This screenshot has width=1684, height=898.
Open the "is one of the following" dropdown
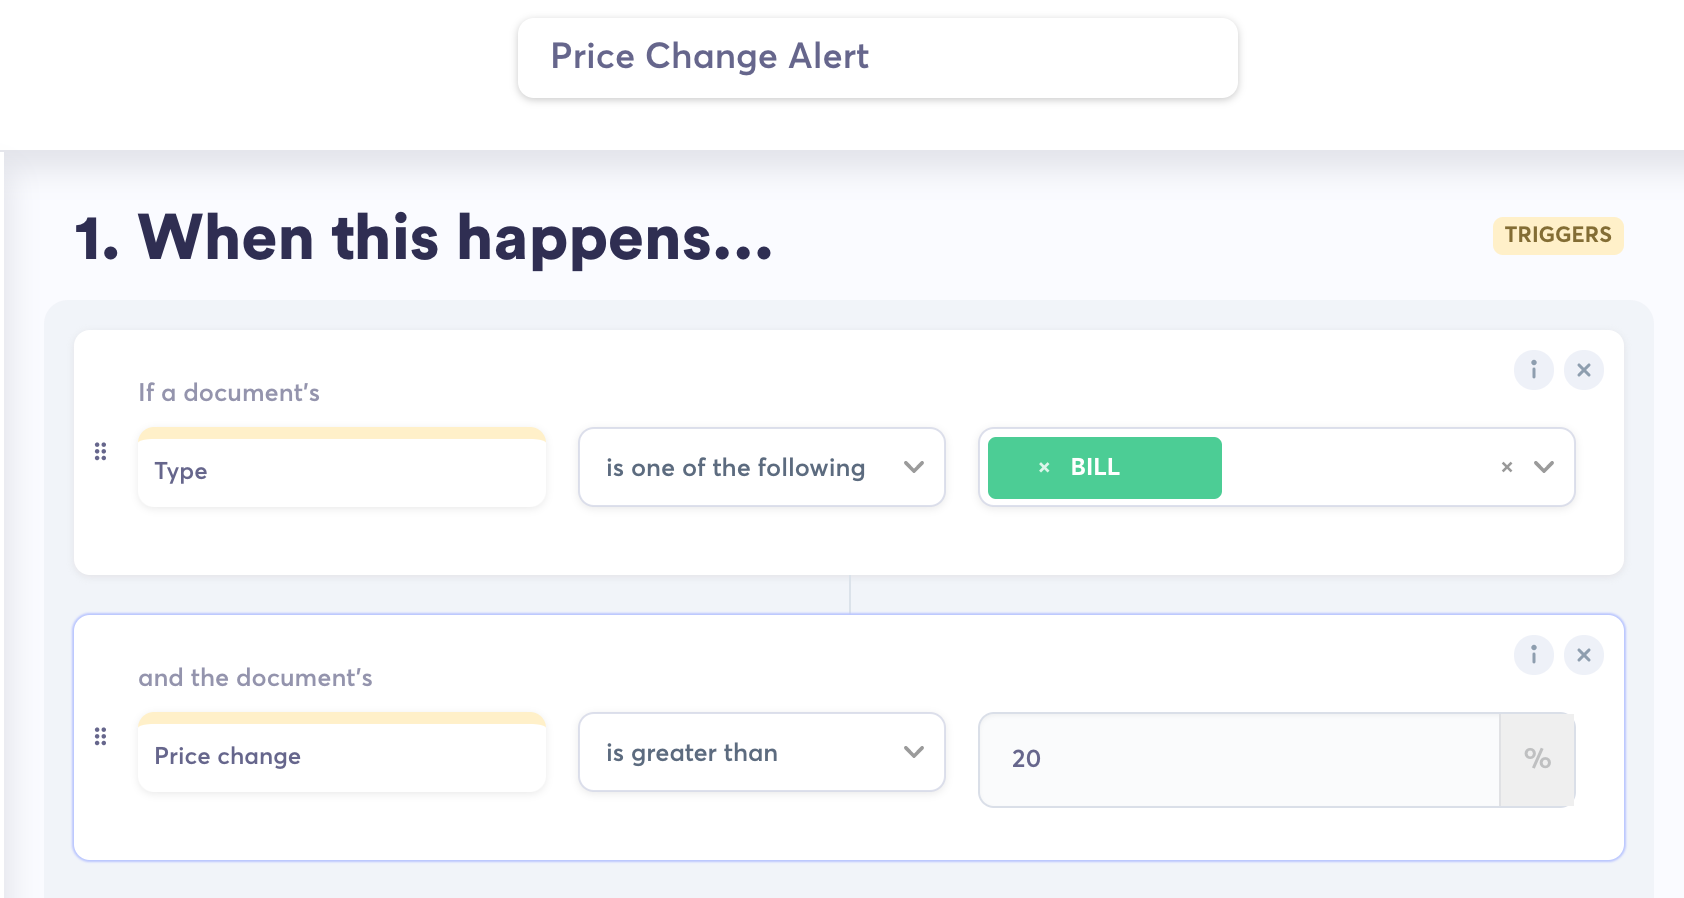[761, 467]
